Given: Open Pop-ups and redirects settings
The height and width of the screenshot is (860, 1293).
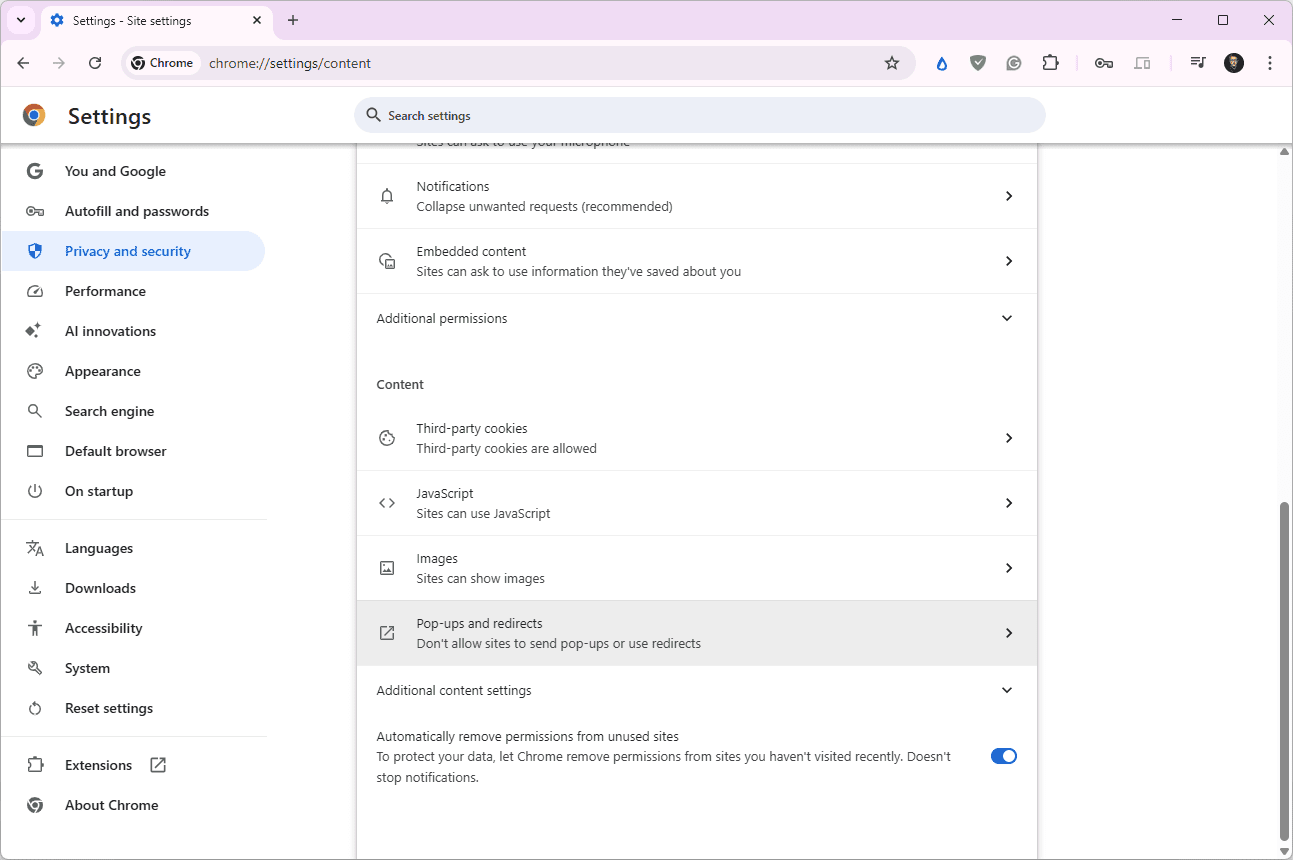Looking at the screenshot, I should click(696, 633).
